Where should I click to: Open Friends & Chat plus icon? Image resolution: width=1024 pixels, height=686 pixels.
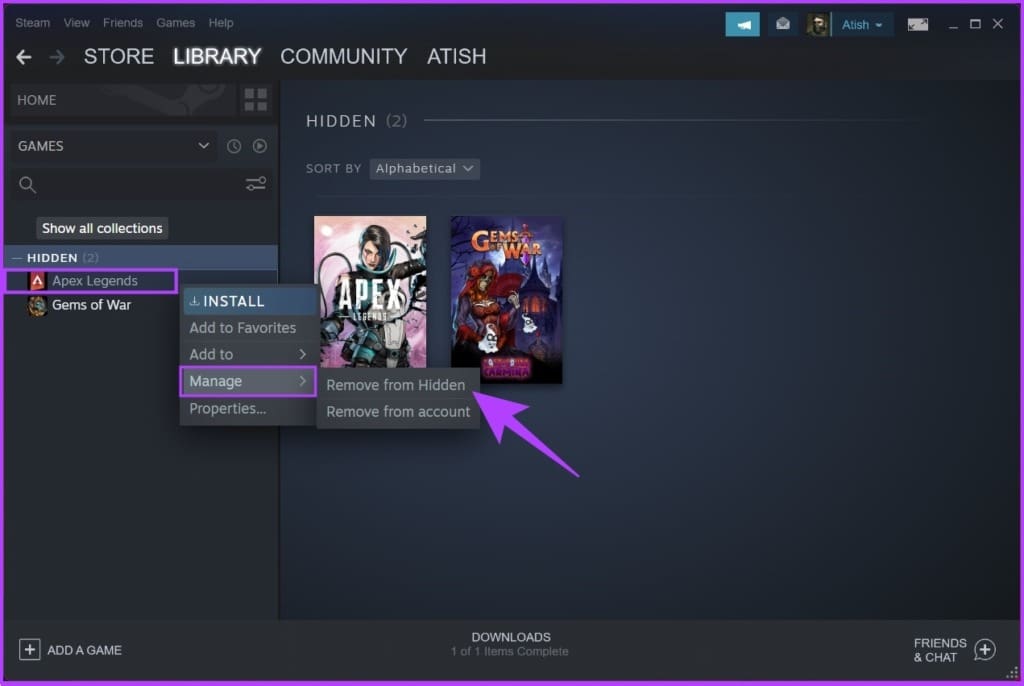(985, 649)
